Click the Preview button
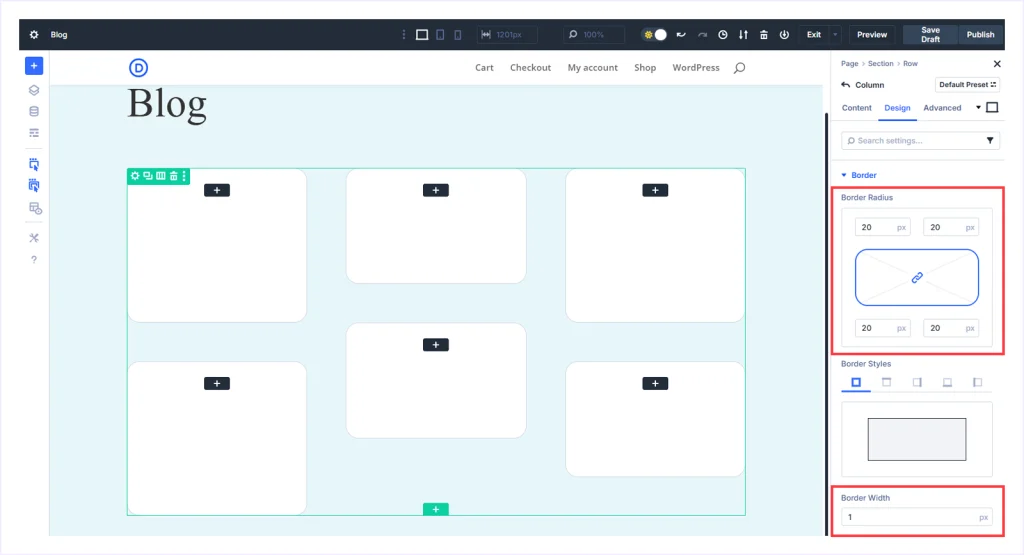Image resolution: width=1024 pixels, height=555 pixels. point(872,35)
